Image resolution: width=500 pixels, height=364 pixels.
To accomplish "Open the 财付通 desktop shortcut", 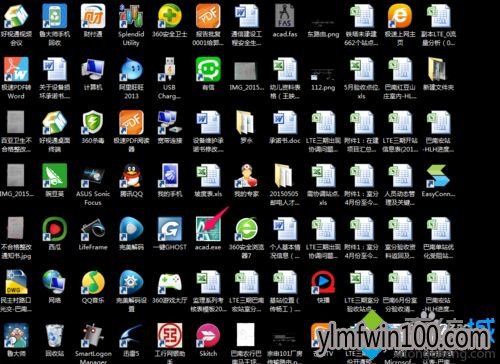I will tap(93, 21).
